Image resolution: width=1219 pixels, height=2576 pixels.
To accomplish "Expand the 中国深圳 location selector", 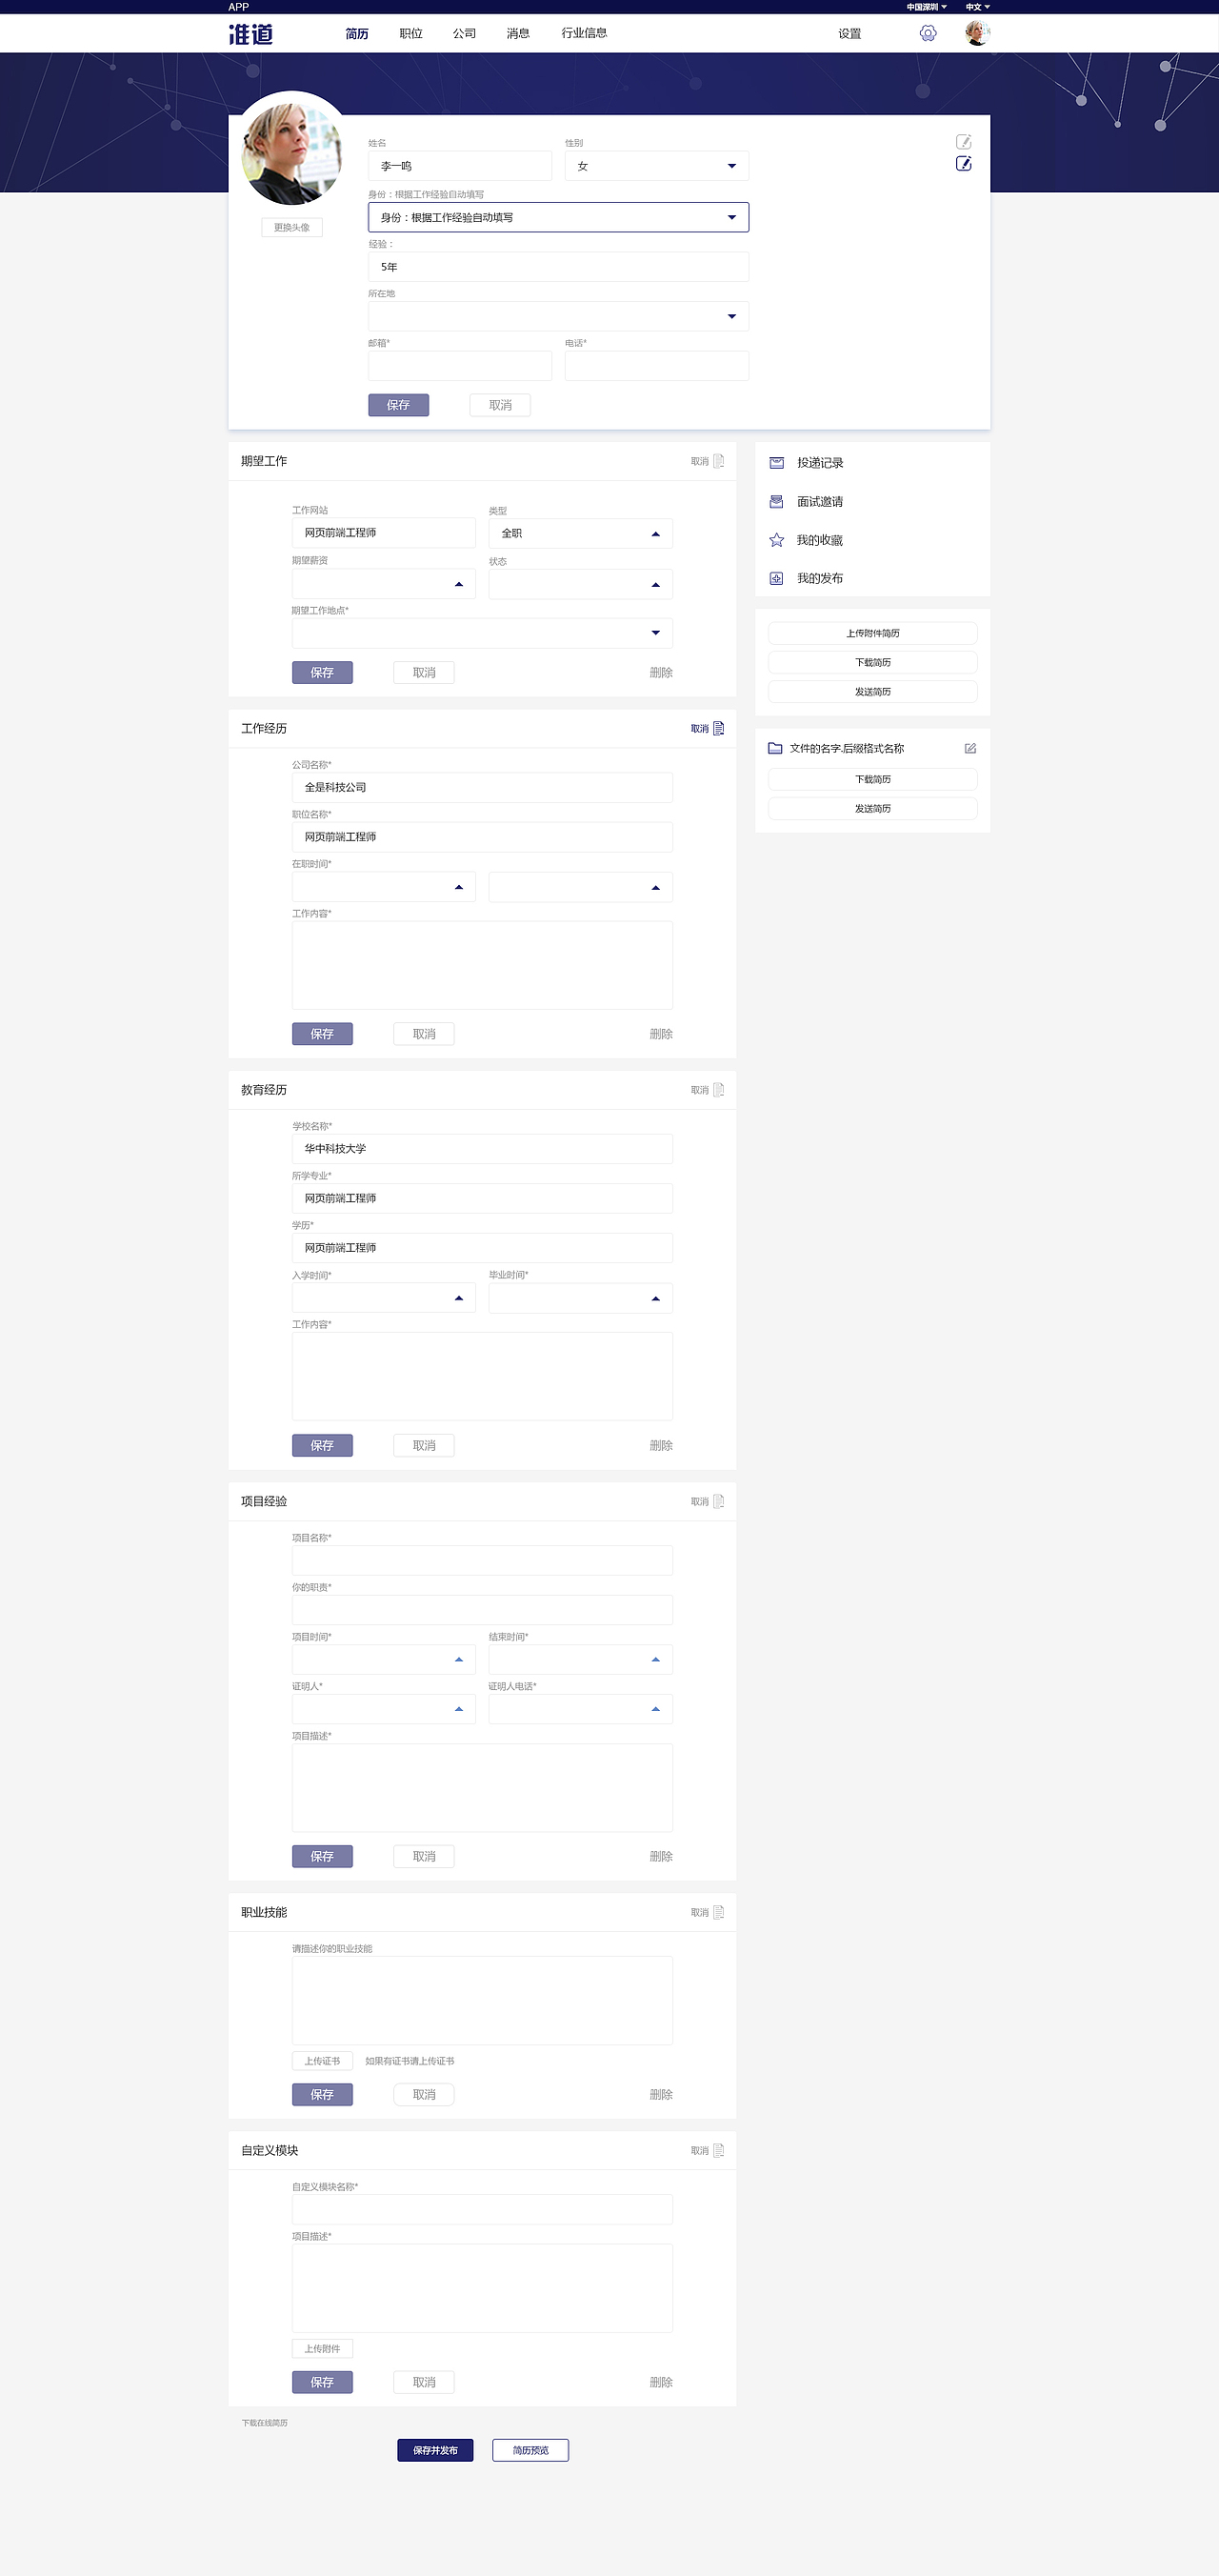I will point(926,7).
